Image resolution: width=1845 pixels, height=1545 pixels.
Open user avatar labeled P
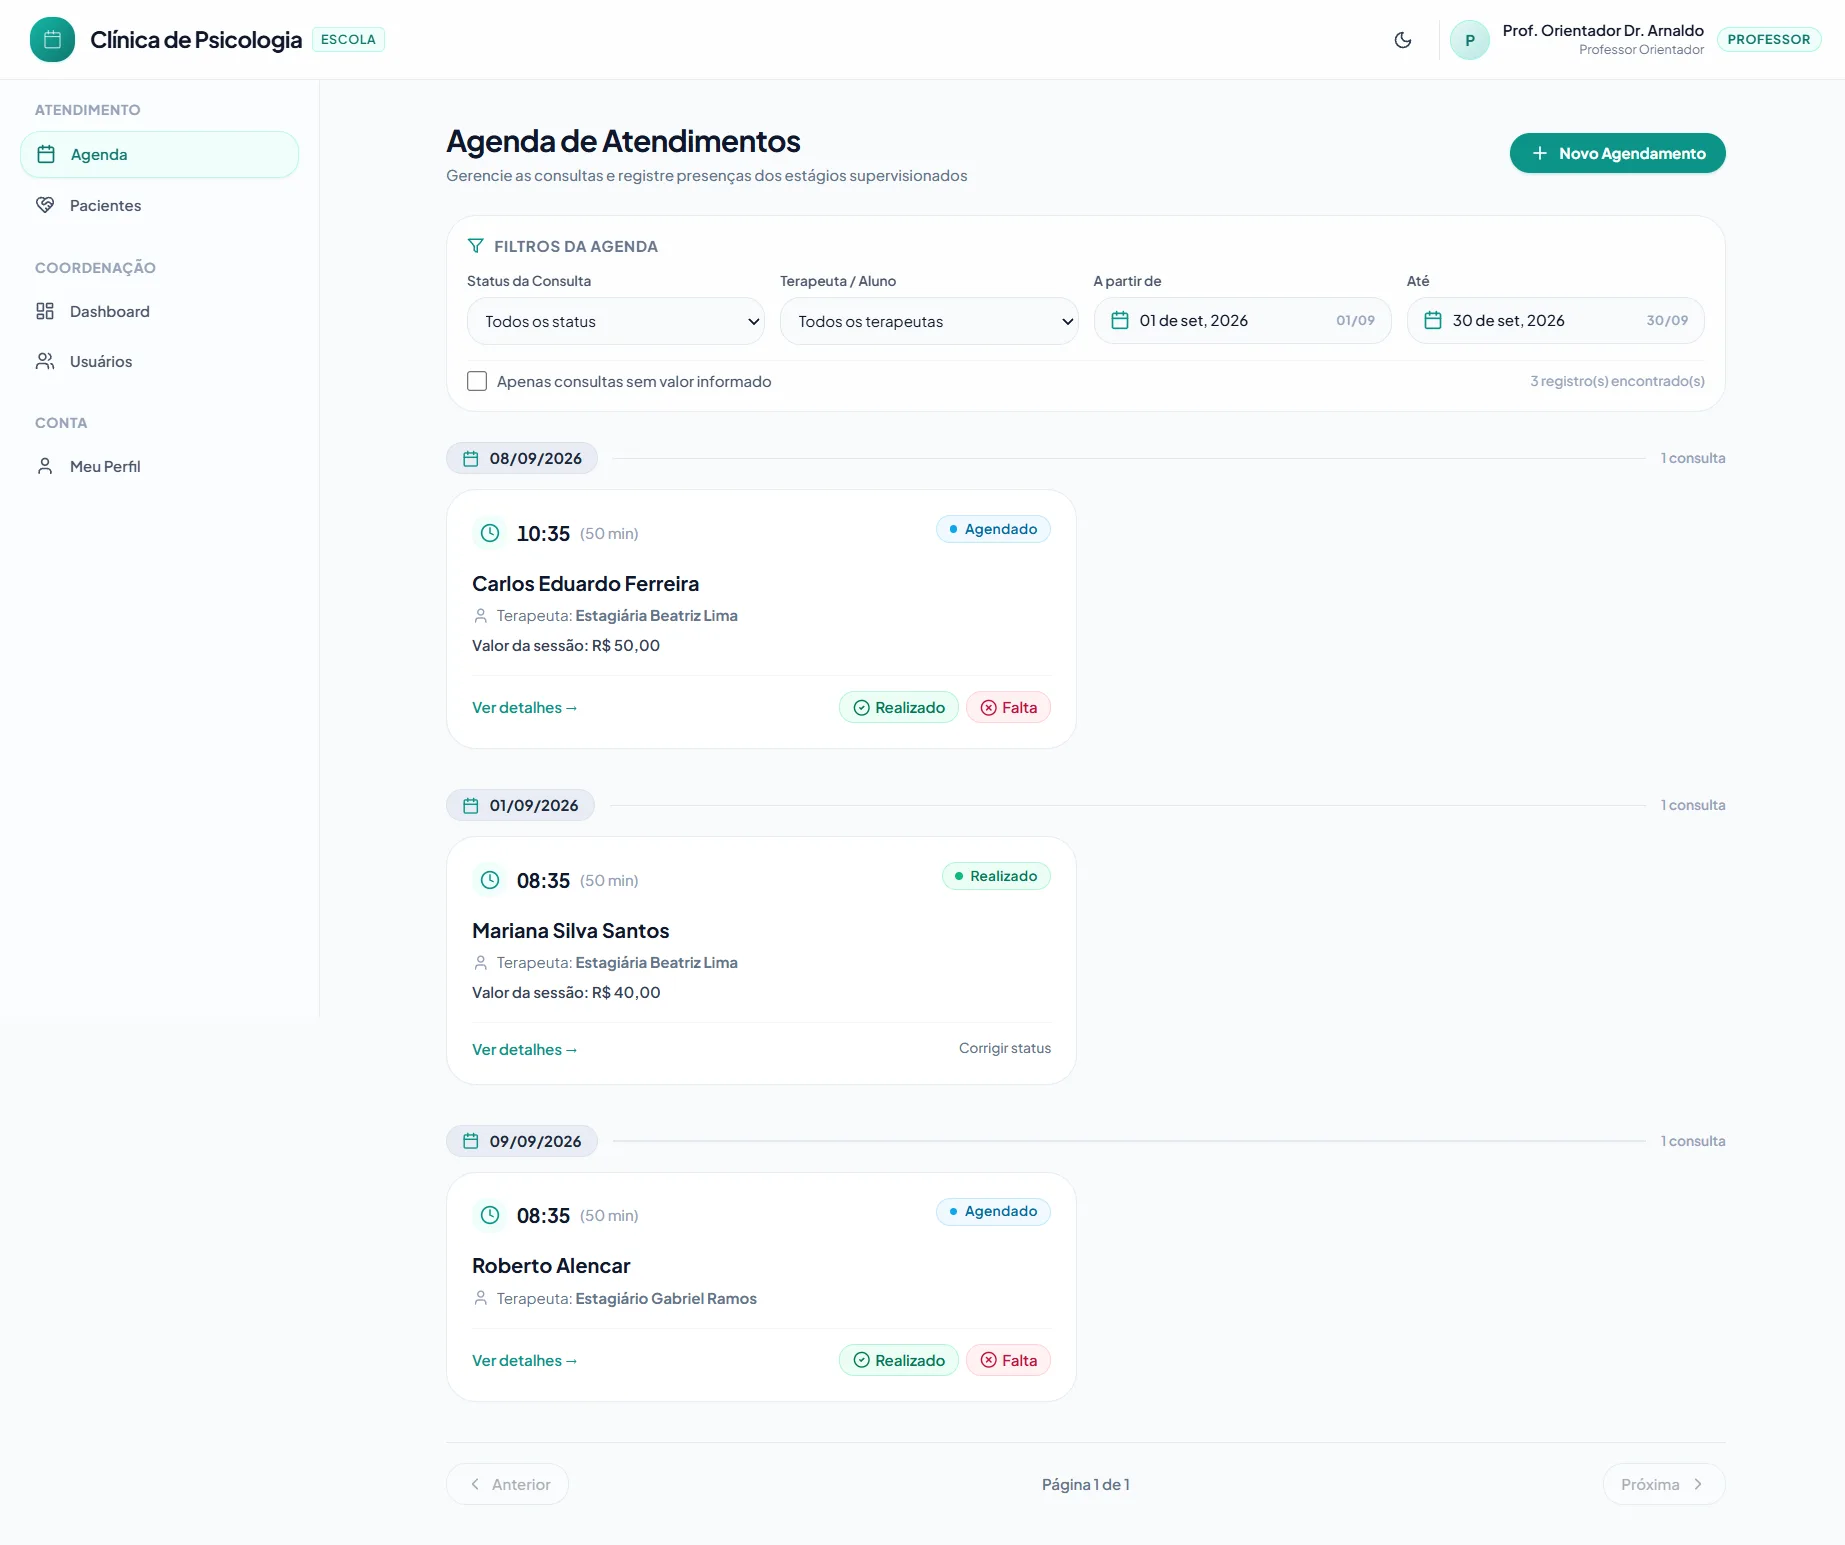point(1470,40)
